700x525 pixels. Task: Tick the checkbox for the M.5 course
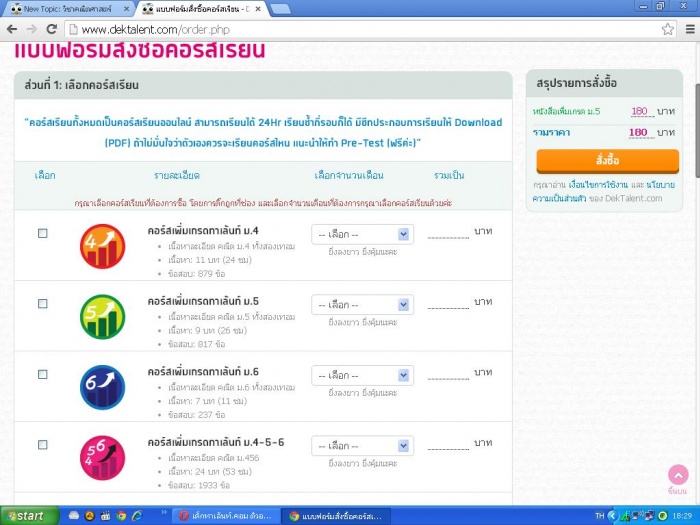click(43, 303)
